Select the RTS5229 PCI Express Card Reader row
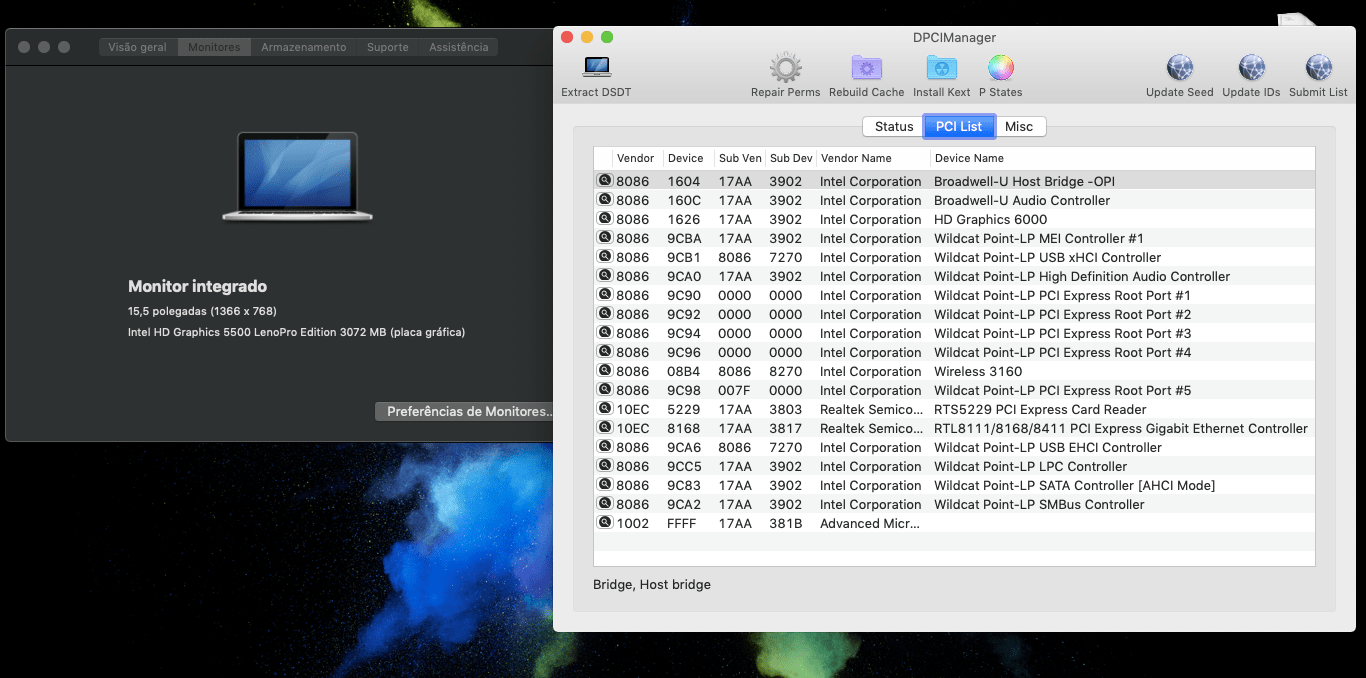This screenshot has height=678, width=1366. point(1040,409)
